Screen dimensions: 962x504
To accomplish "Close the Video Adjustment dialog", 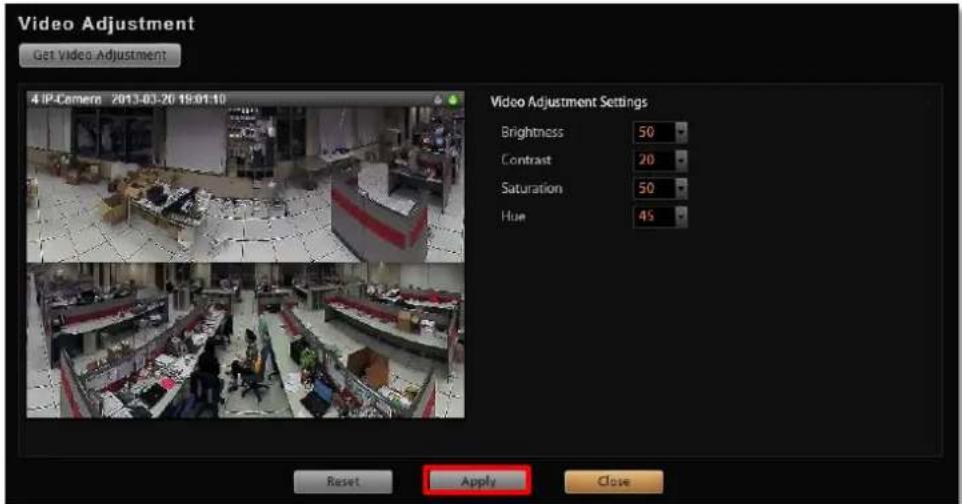I will [x=614, y=482].
